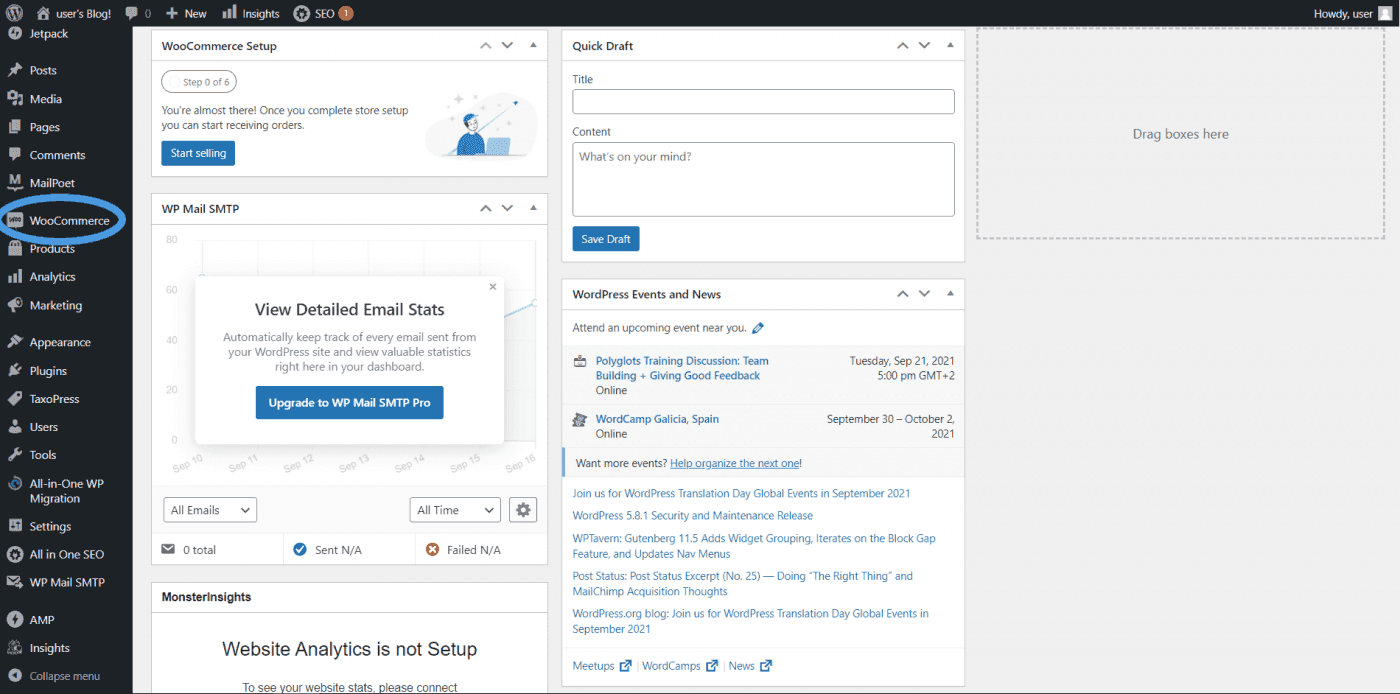Click the user avatar next to Howdy

1384,13
